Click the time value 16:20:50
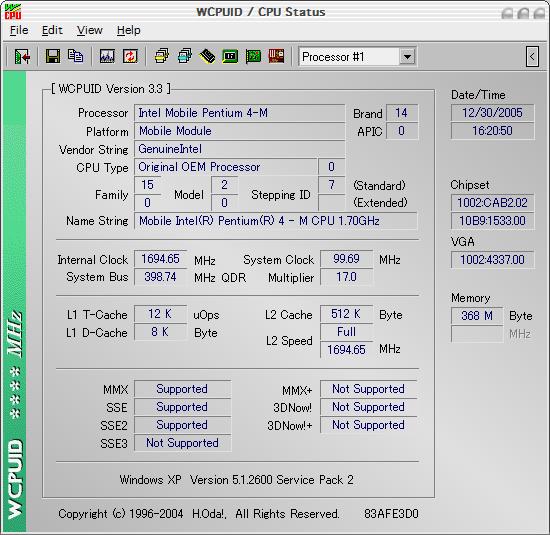The image size is (550, 535). [492, 131]
